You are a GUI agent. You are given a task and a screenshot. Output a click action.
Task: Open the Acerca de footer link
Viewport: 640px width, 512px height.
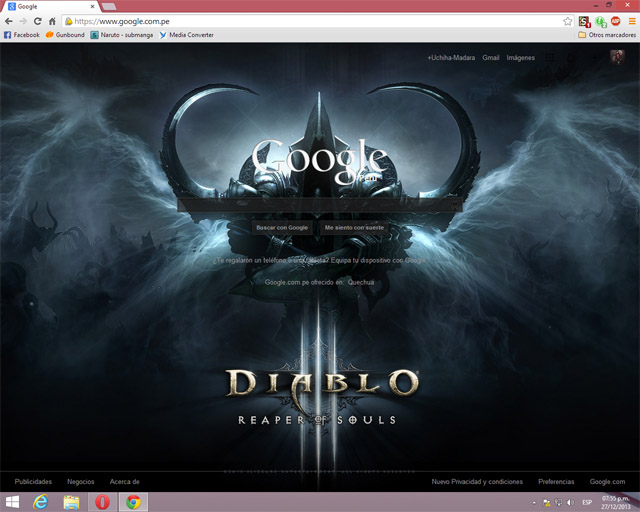tap(124, 482)
